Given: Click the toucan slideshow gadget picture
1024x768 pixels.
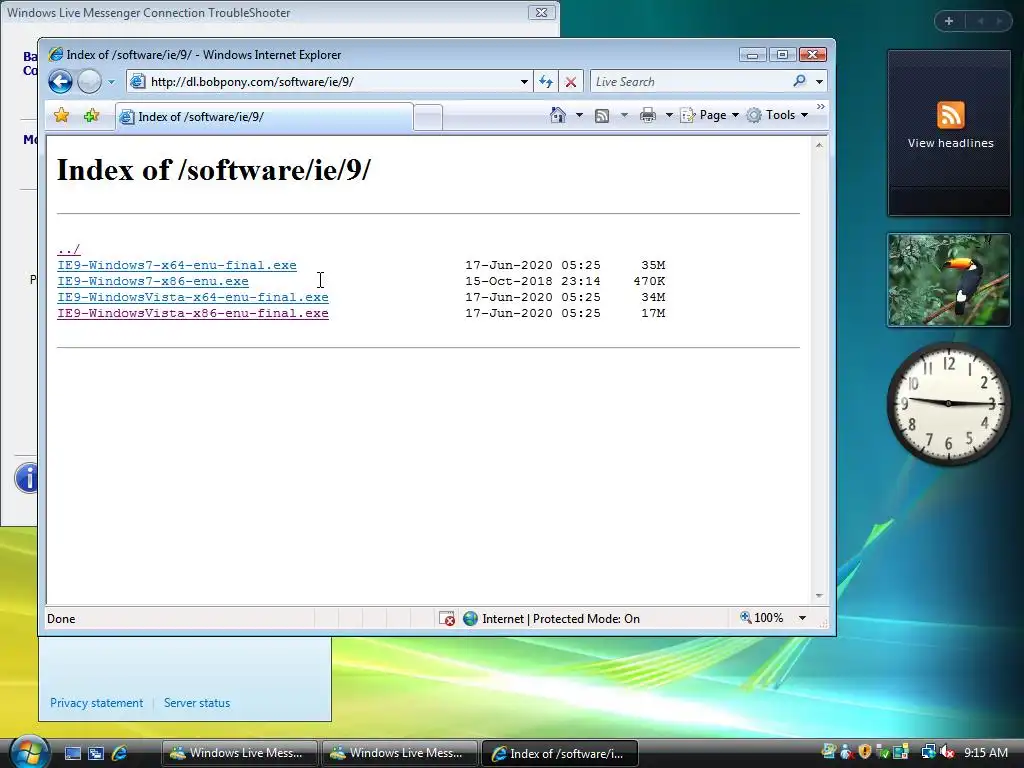Looking at the screenshot, I should (x=949, y=280).
